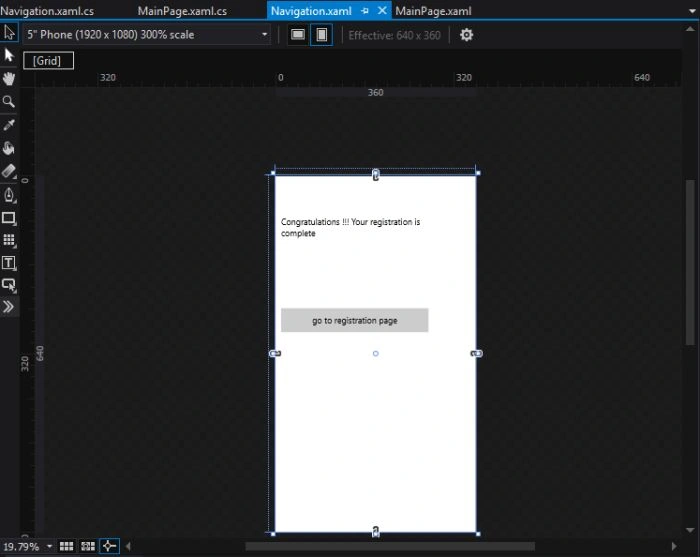Select the Paint Bucket tool
This screenshot has height=557, width=700.
(x=9, y=148)
